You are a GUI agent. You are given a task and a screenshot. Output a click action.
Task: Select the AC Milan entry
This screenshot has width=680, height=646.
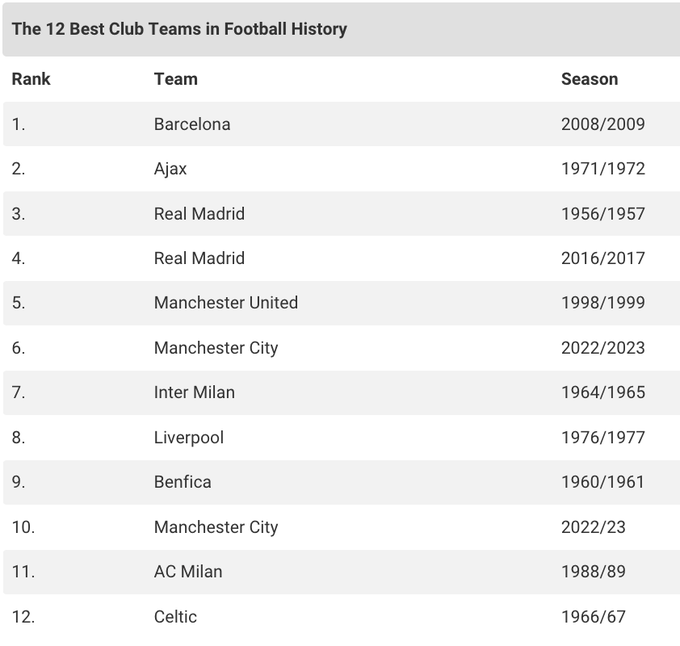tap(188, 572)
